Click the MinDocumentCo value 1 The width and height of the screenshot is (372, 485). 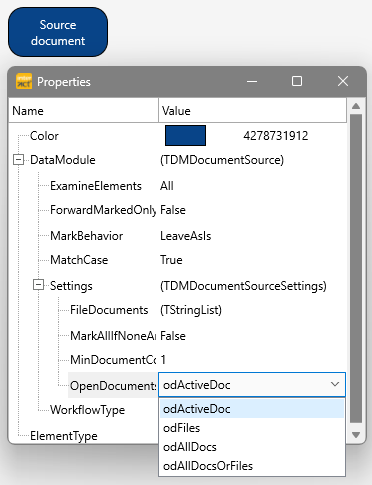pos(163,360)
